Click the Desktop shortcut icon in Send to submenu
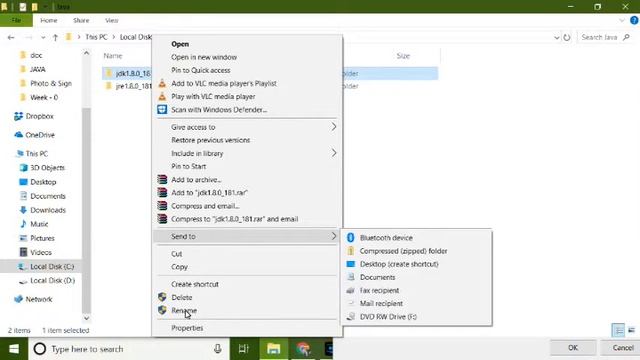The width and height of the screenshot is (640, 360). (x=350, y=264)
